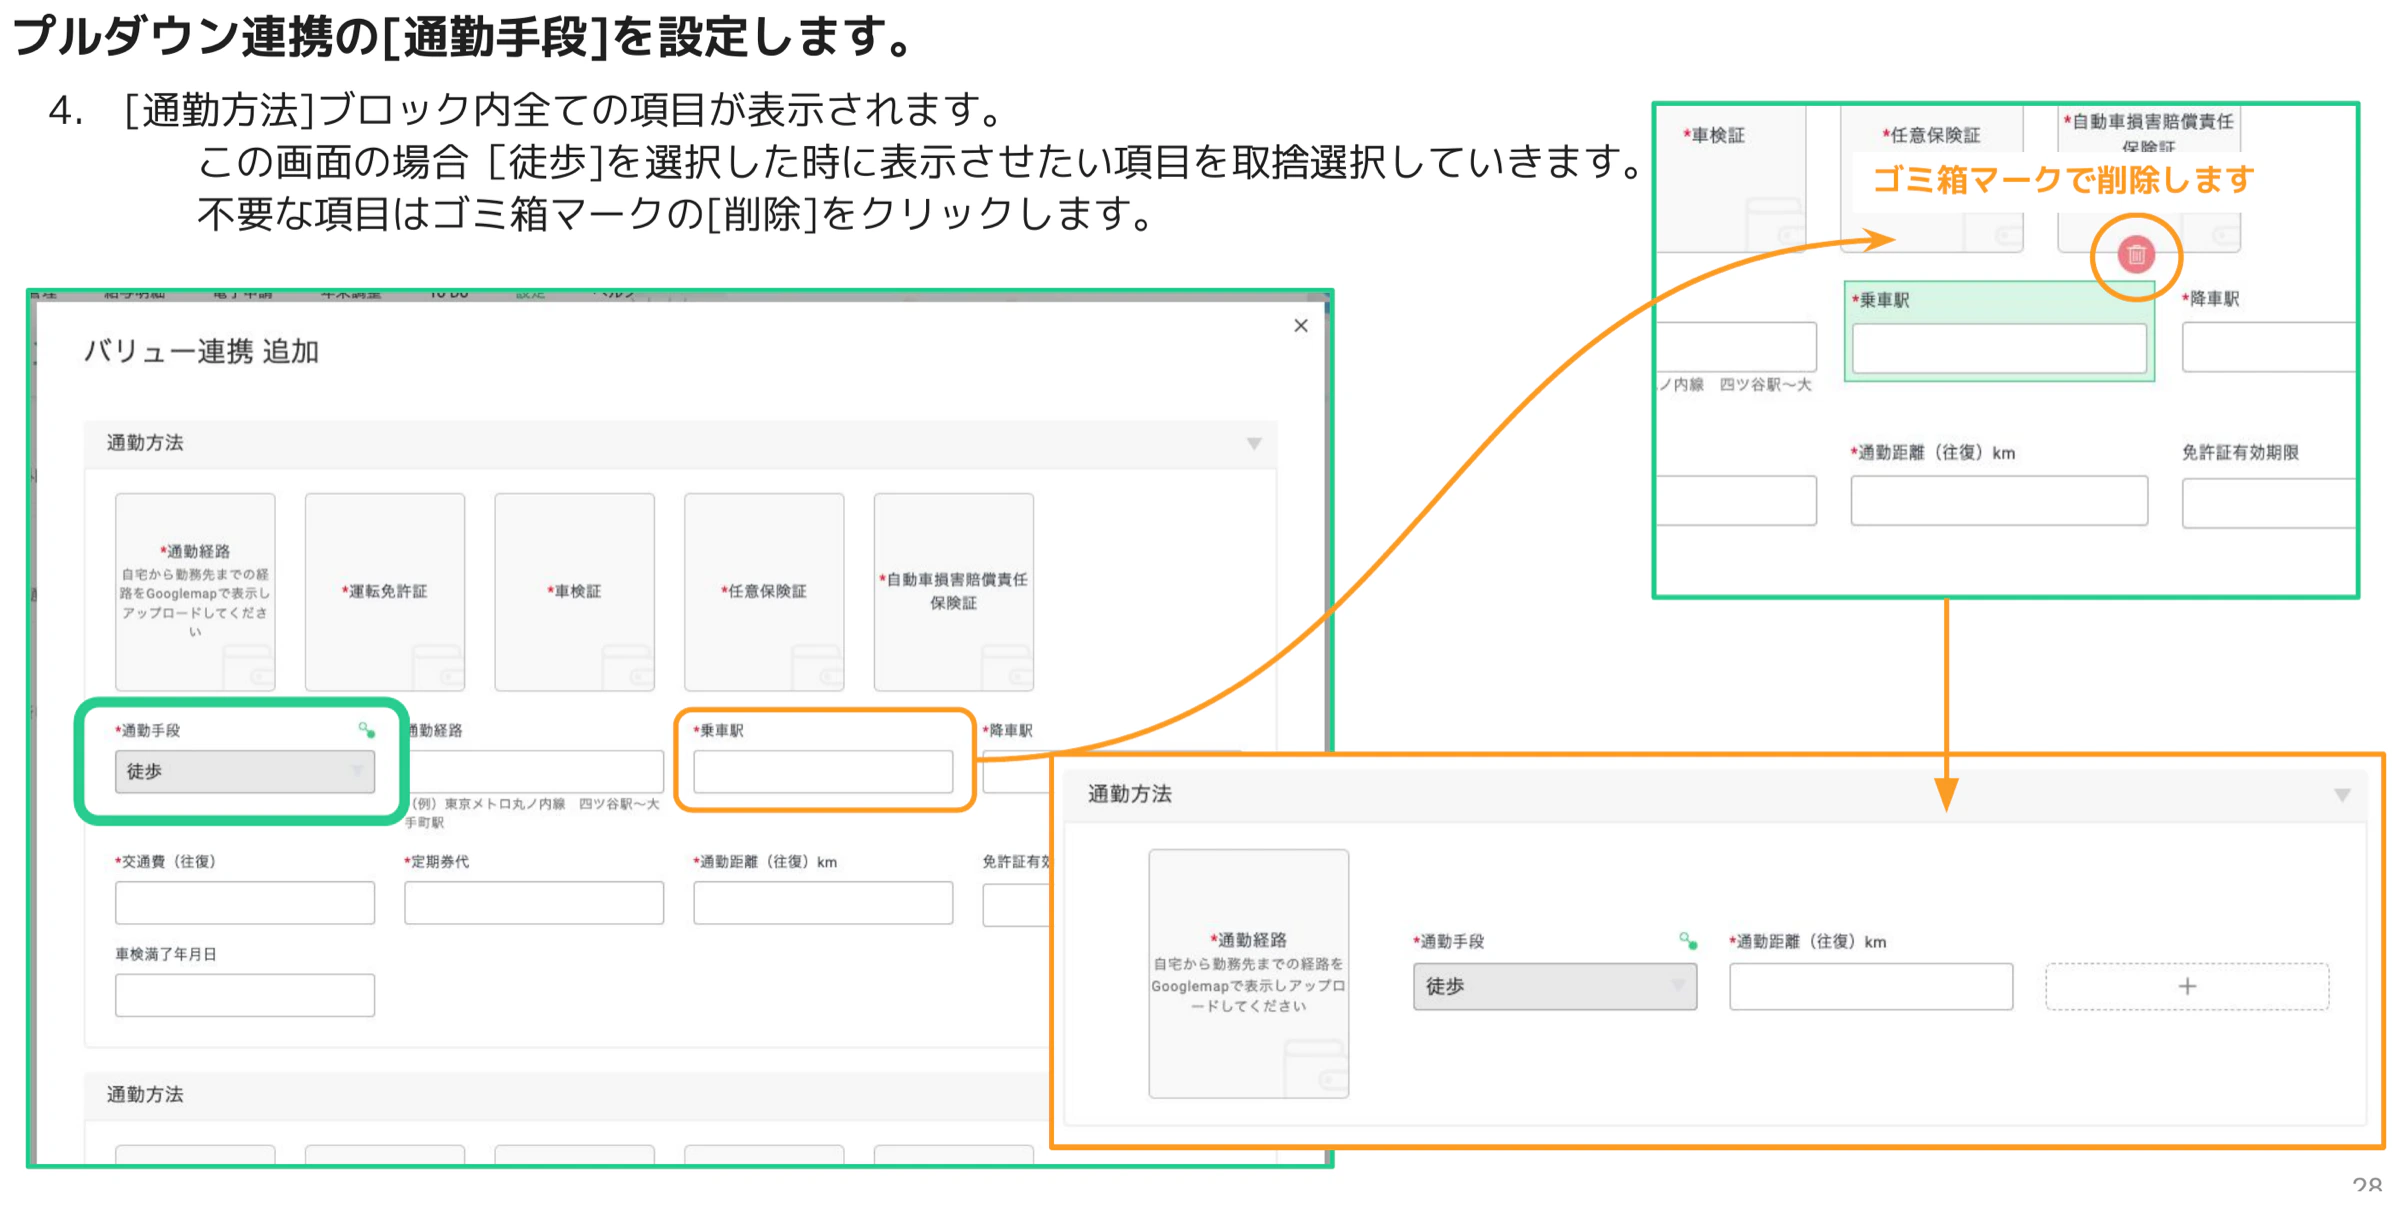
Task: Click the バリュー連携 追加 dialog title
Action: 201,352
